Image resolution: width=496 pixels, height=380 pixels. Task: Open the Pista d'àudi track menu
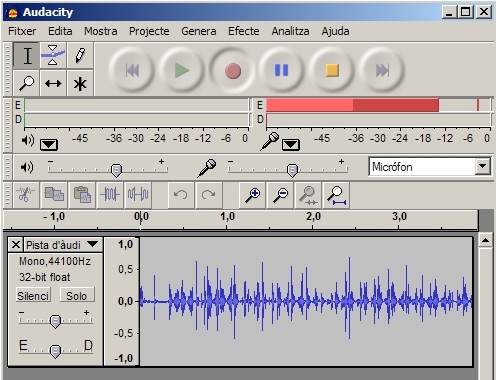coord(62,245)
